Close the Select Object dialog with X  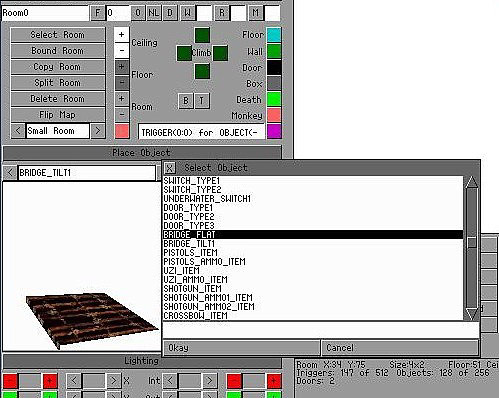click(170, 168)
